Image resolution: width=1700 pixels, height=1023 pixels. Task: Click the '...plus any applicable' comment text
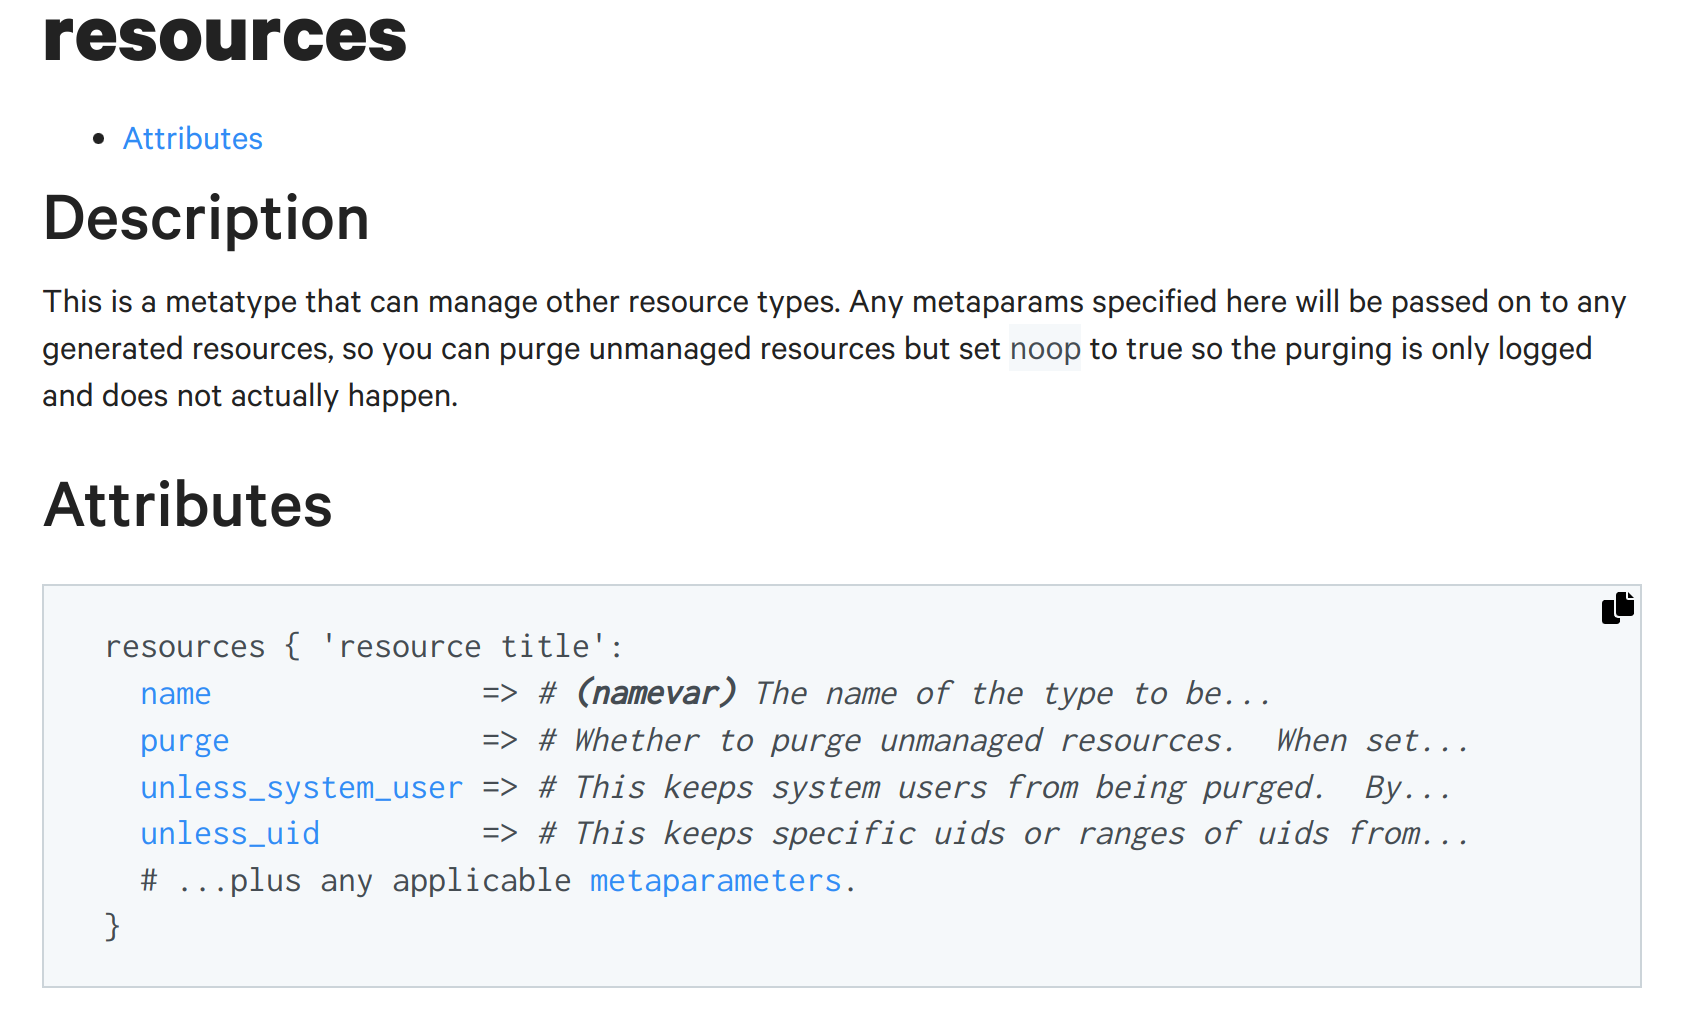356,881
